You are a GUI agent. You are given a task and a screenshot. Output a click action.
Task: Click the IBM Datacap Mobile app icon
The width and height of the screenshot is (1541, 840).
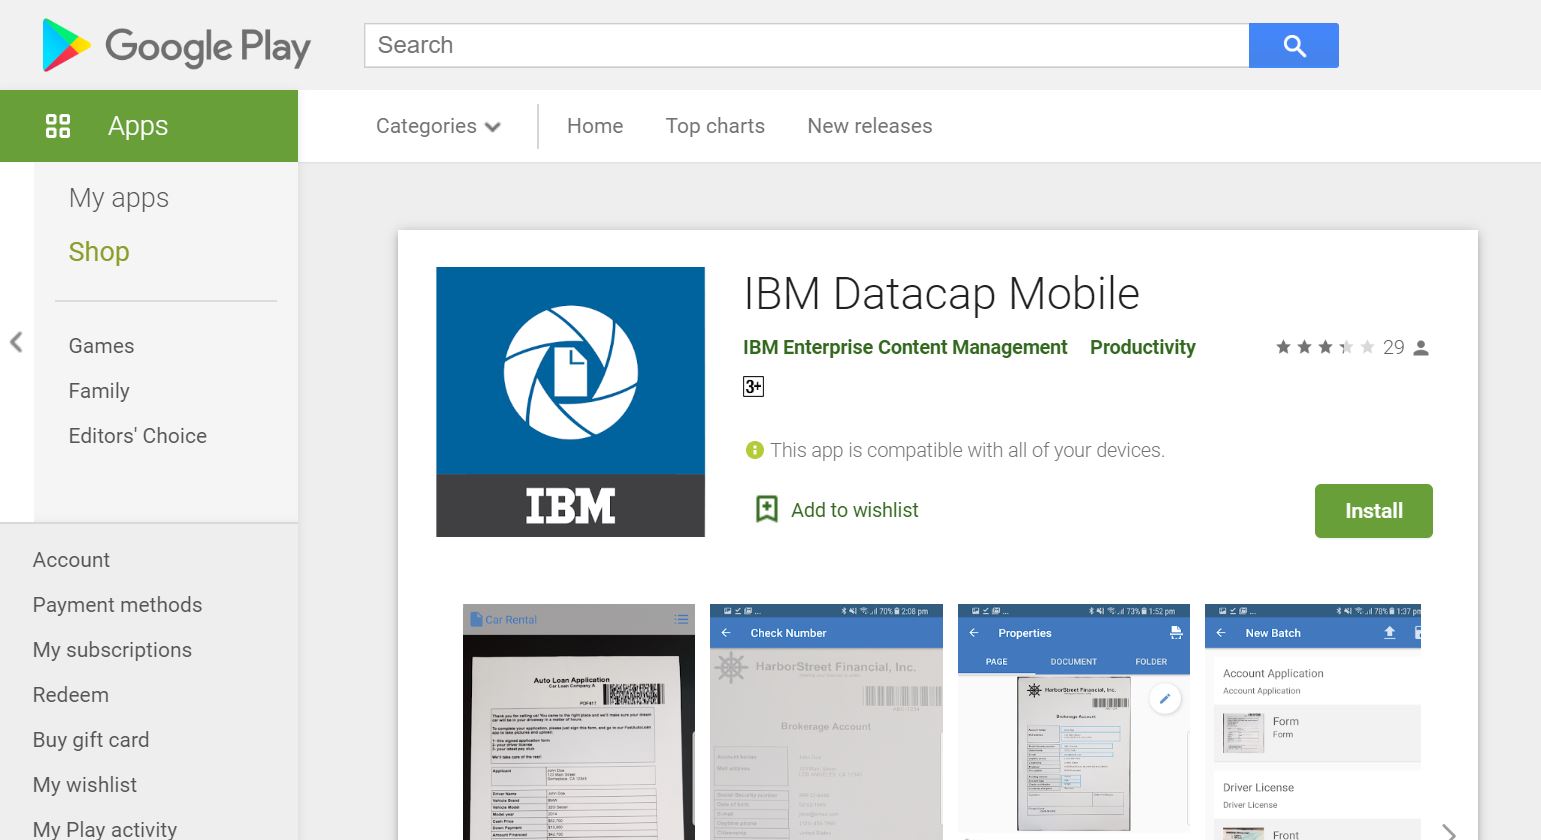point(570,402)
